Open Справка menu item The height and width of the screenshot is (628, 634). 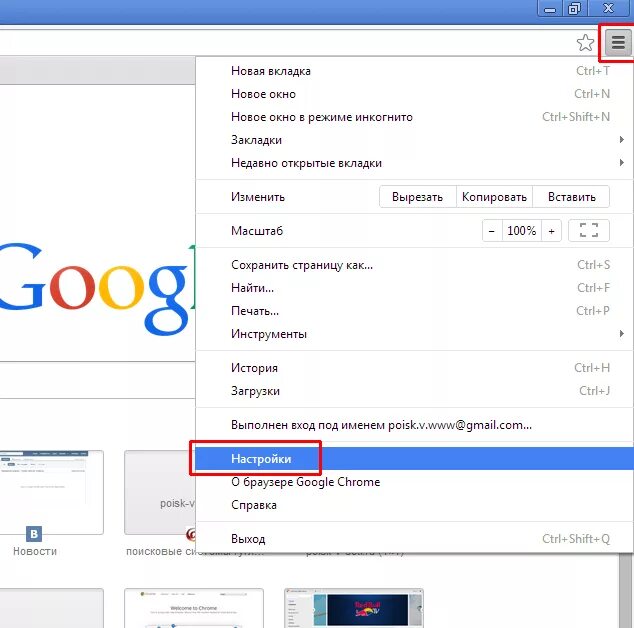(x=414, y=505)
